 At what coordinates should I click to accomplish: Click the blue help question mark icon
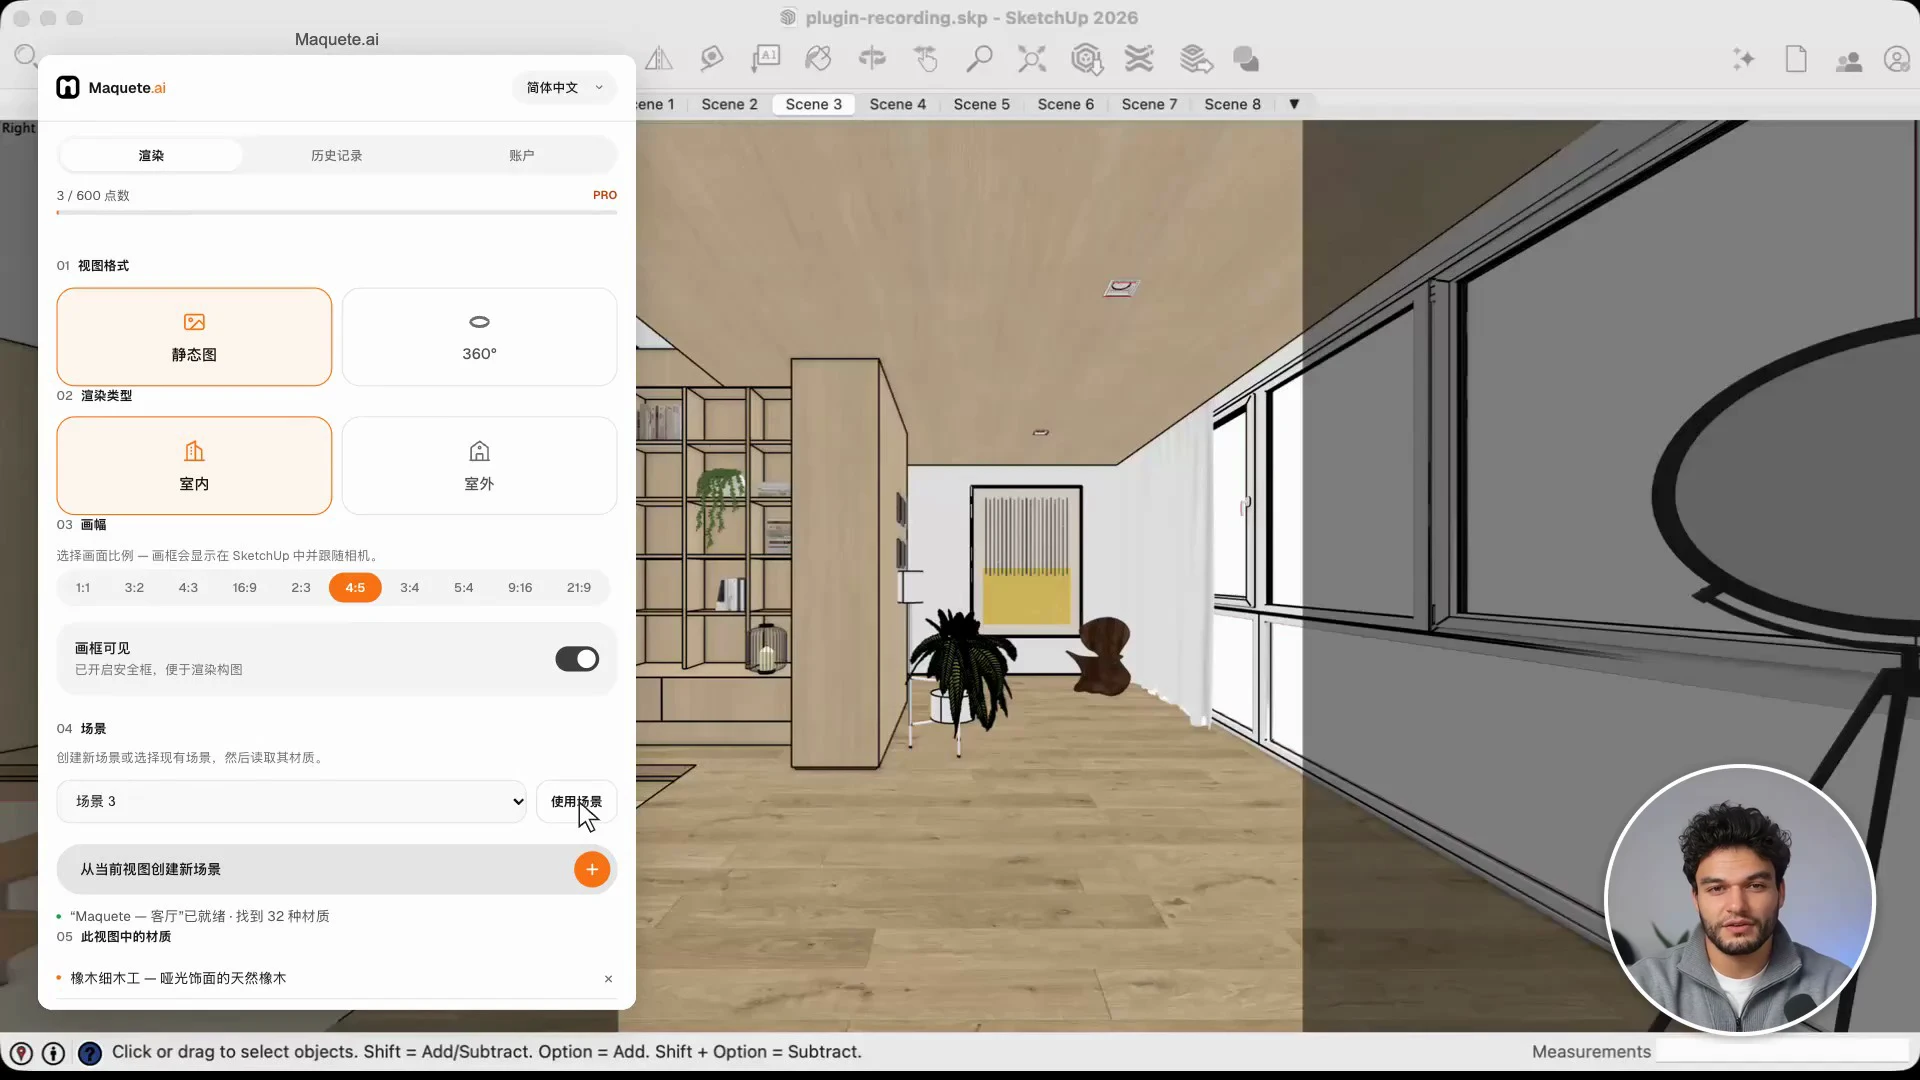[x=90, y=1053]
